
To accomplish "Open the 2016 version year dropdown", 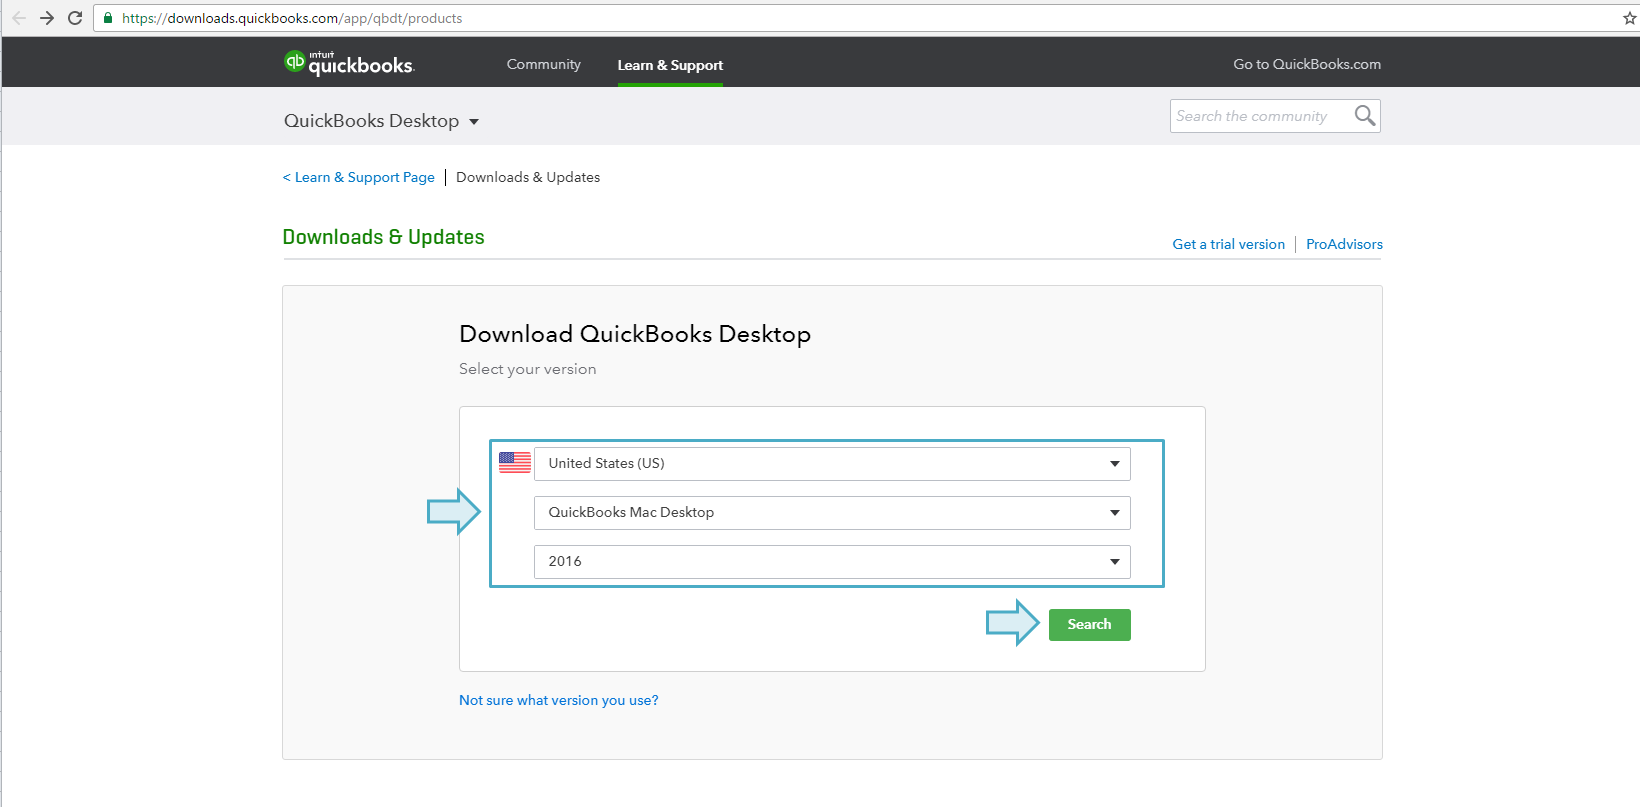I will click(832, 562).
